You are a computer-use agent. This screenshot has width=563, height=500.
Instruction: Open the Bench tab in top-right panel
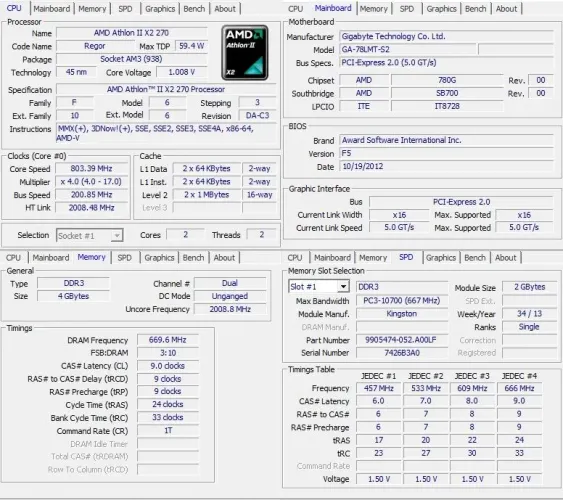point(475,9)
